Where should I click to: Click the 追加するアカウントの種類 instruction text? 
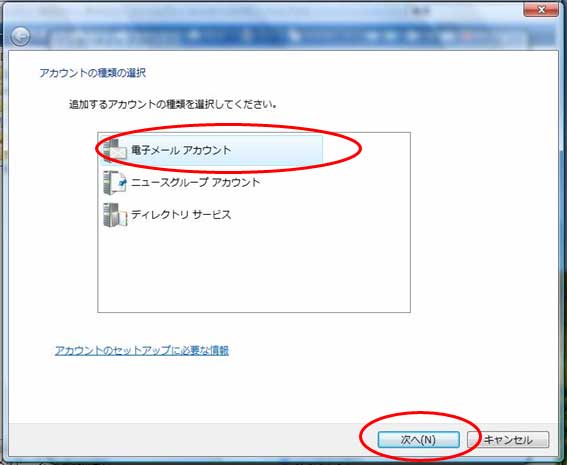[173, 105]
